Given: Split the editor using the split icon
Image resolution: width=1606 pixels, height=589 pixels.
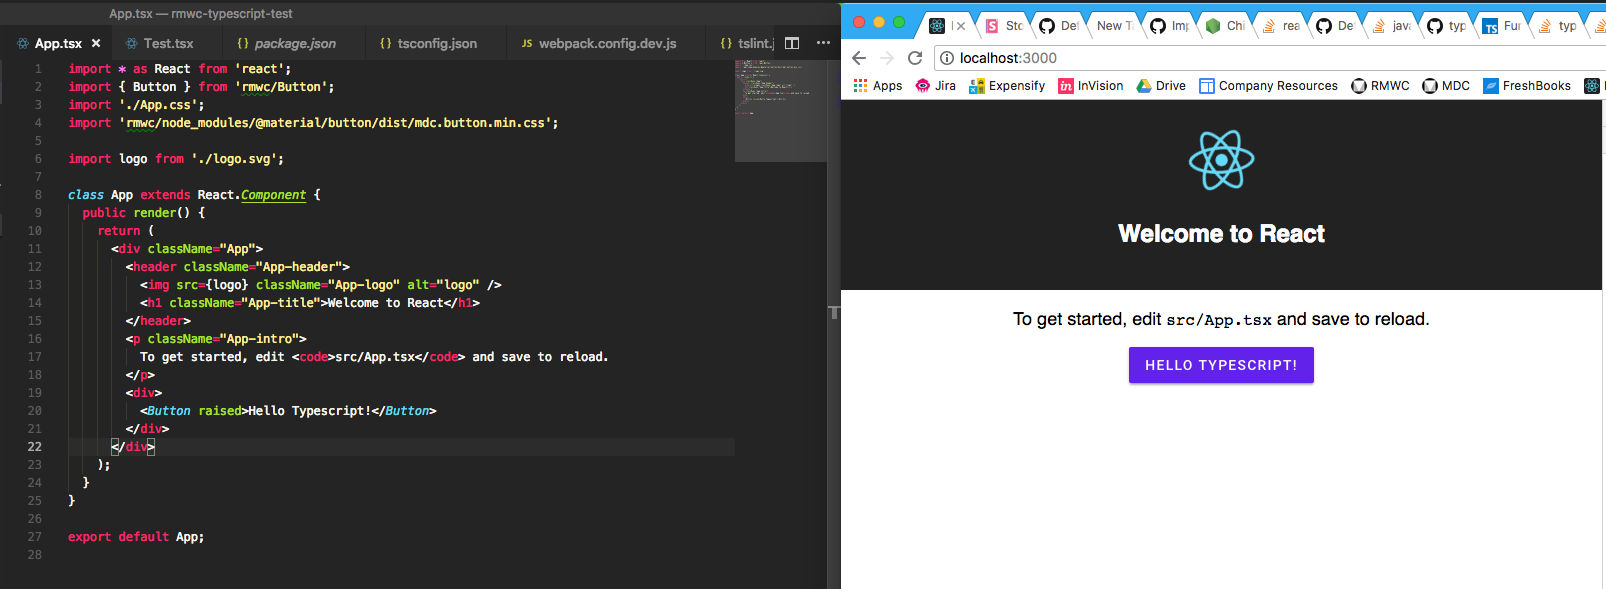Looking at the screenshot, I should tap(792, 43).
